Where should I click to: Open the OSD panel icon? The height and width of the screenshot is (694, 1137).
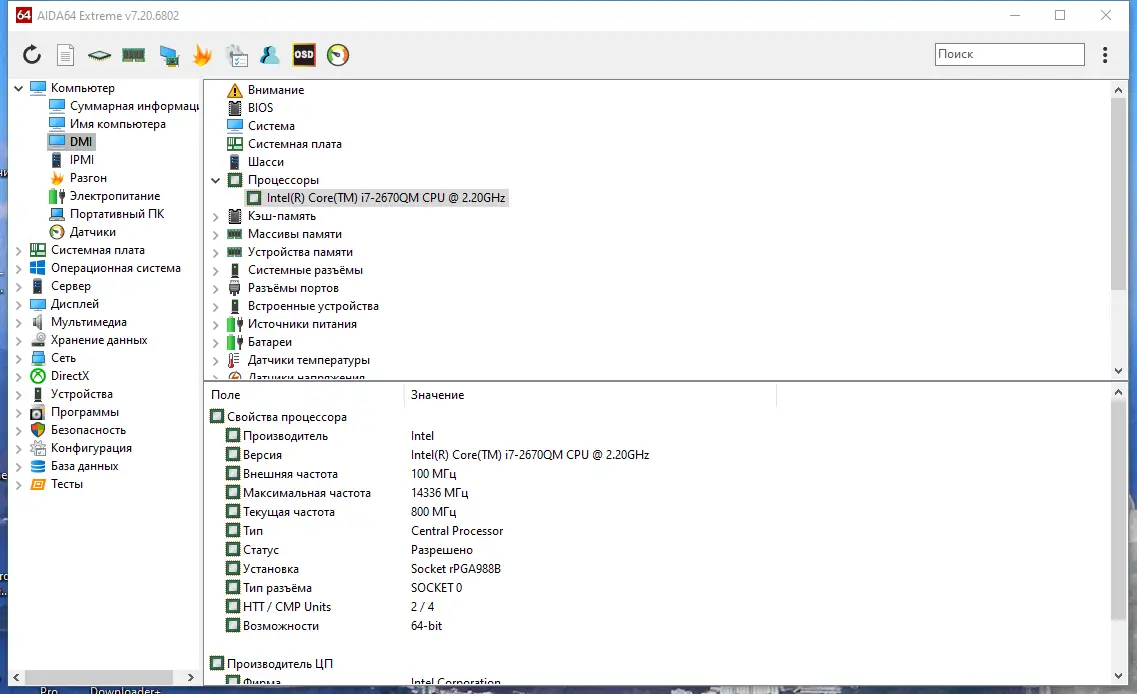pos(304,55)
